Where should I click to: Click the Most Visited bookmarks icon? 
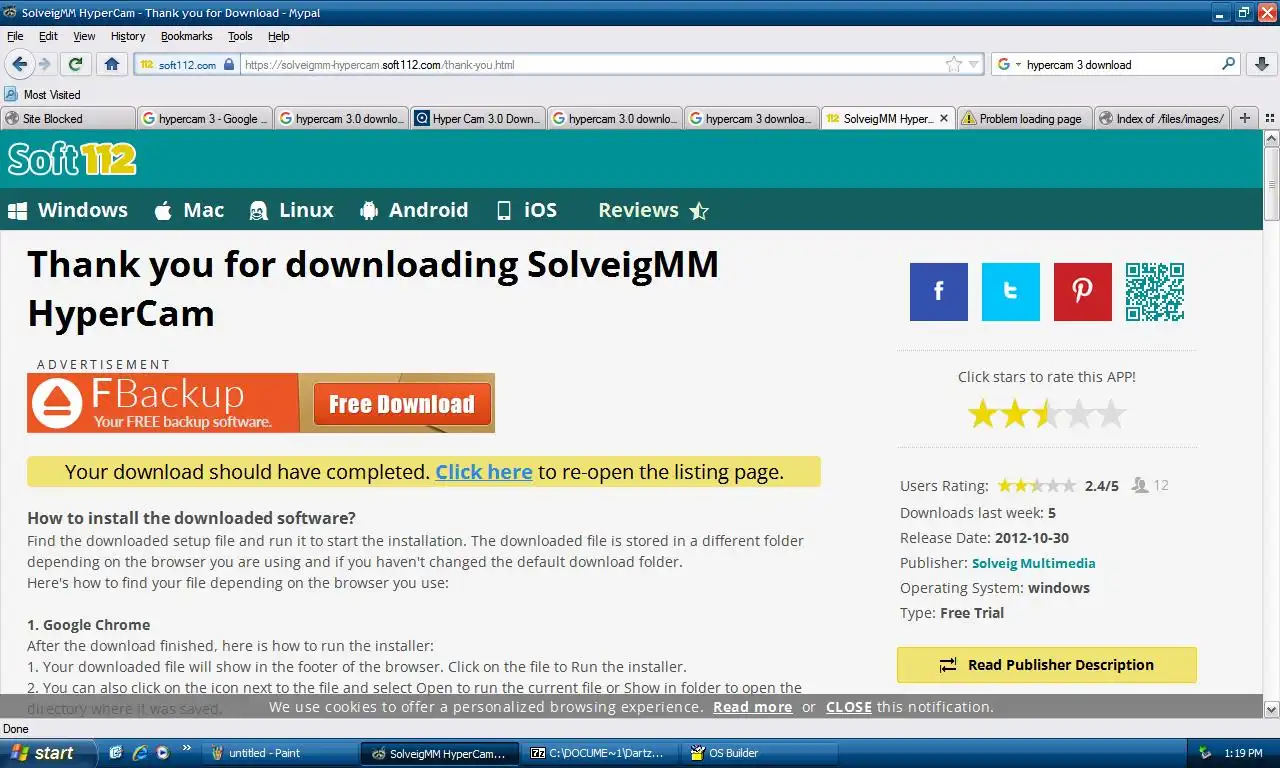click(x=11, y=95)
